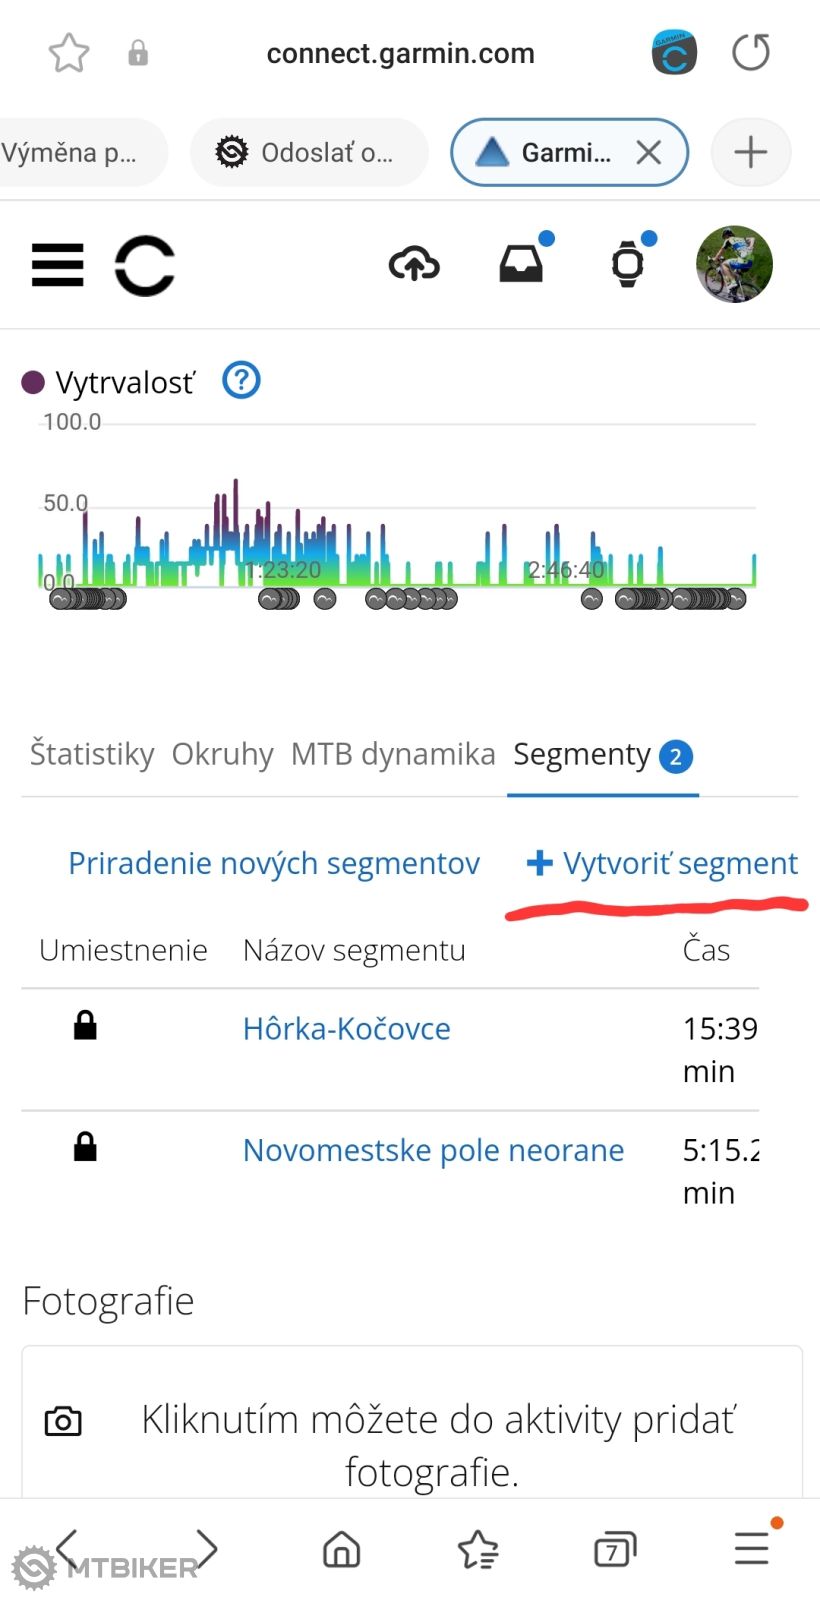Open the watch devices icon
The image size is (820, 1600).
(x=628, y=265)
